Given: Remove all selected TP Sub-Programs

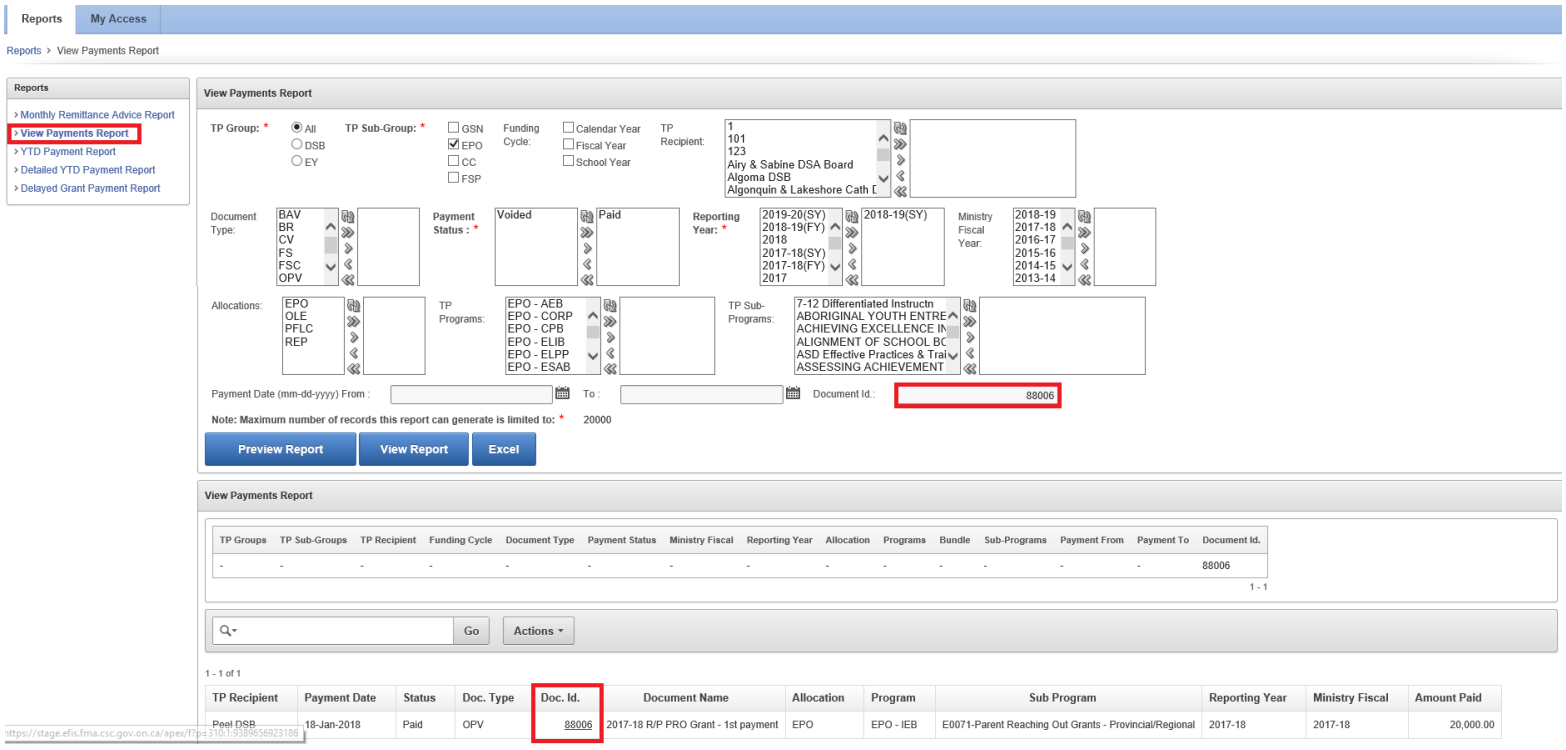Looking at the screenshot, I should click(968, 369).
